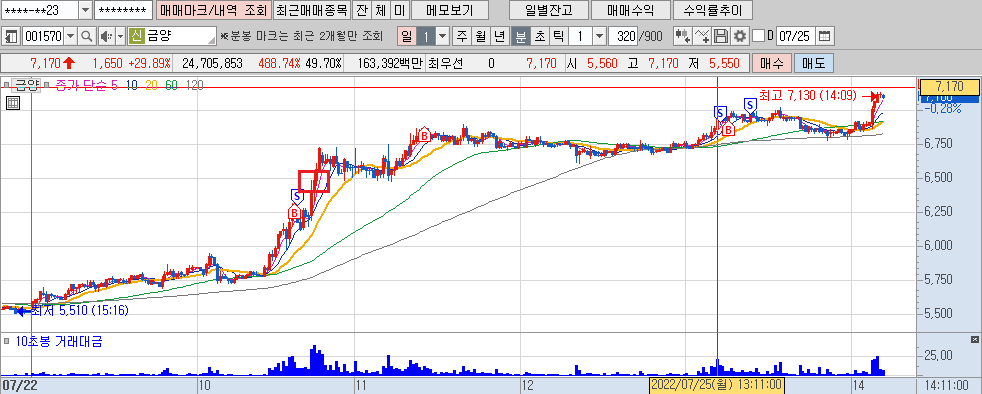Click the speaker sound icon
This screenshot has height=394, width=982.
(106, 36)
